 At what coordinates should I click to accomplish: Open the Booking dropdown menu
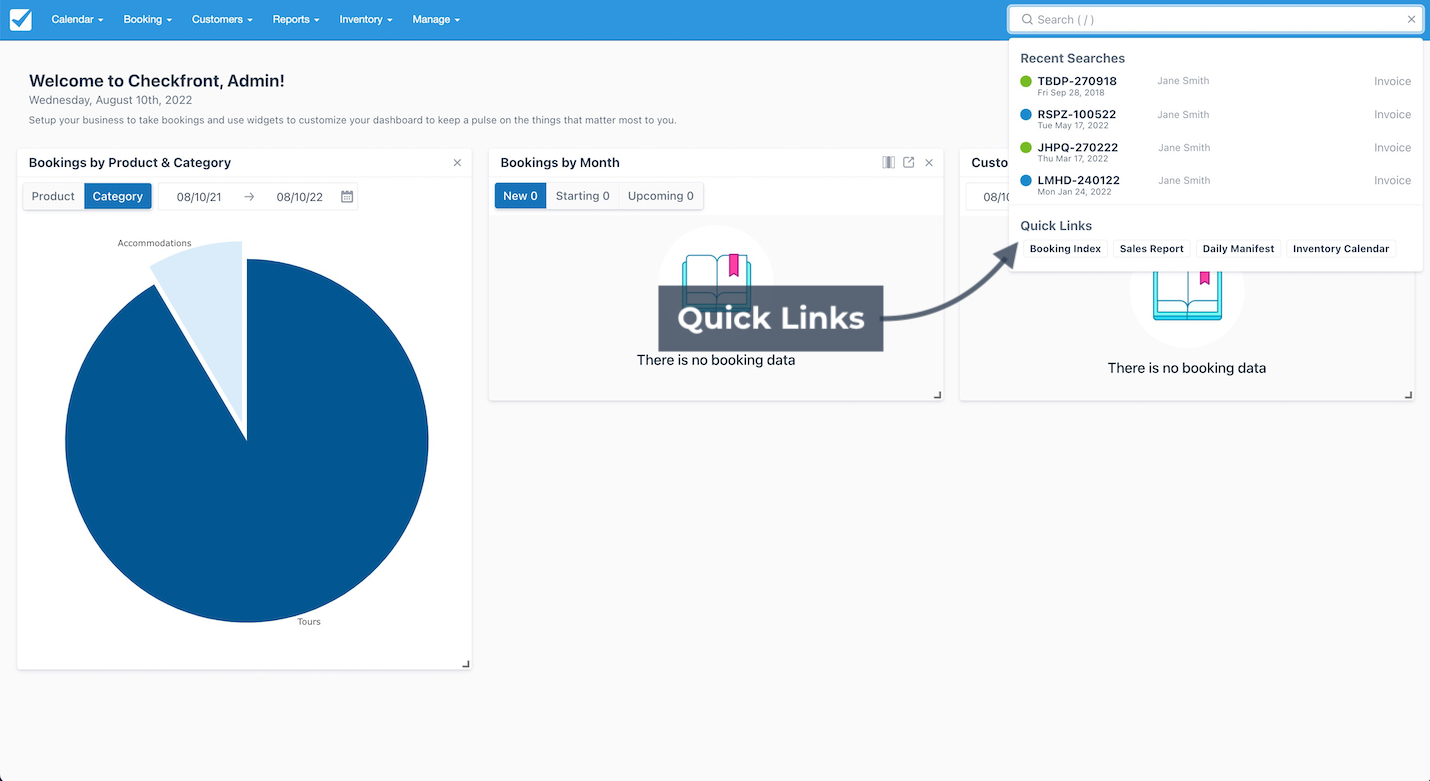tap(148, 19)
